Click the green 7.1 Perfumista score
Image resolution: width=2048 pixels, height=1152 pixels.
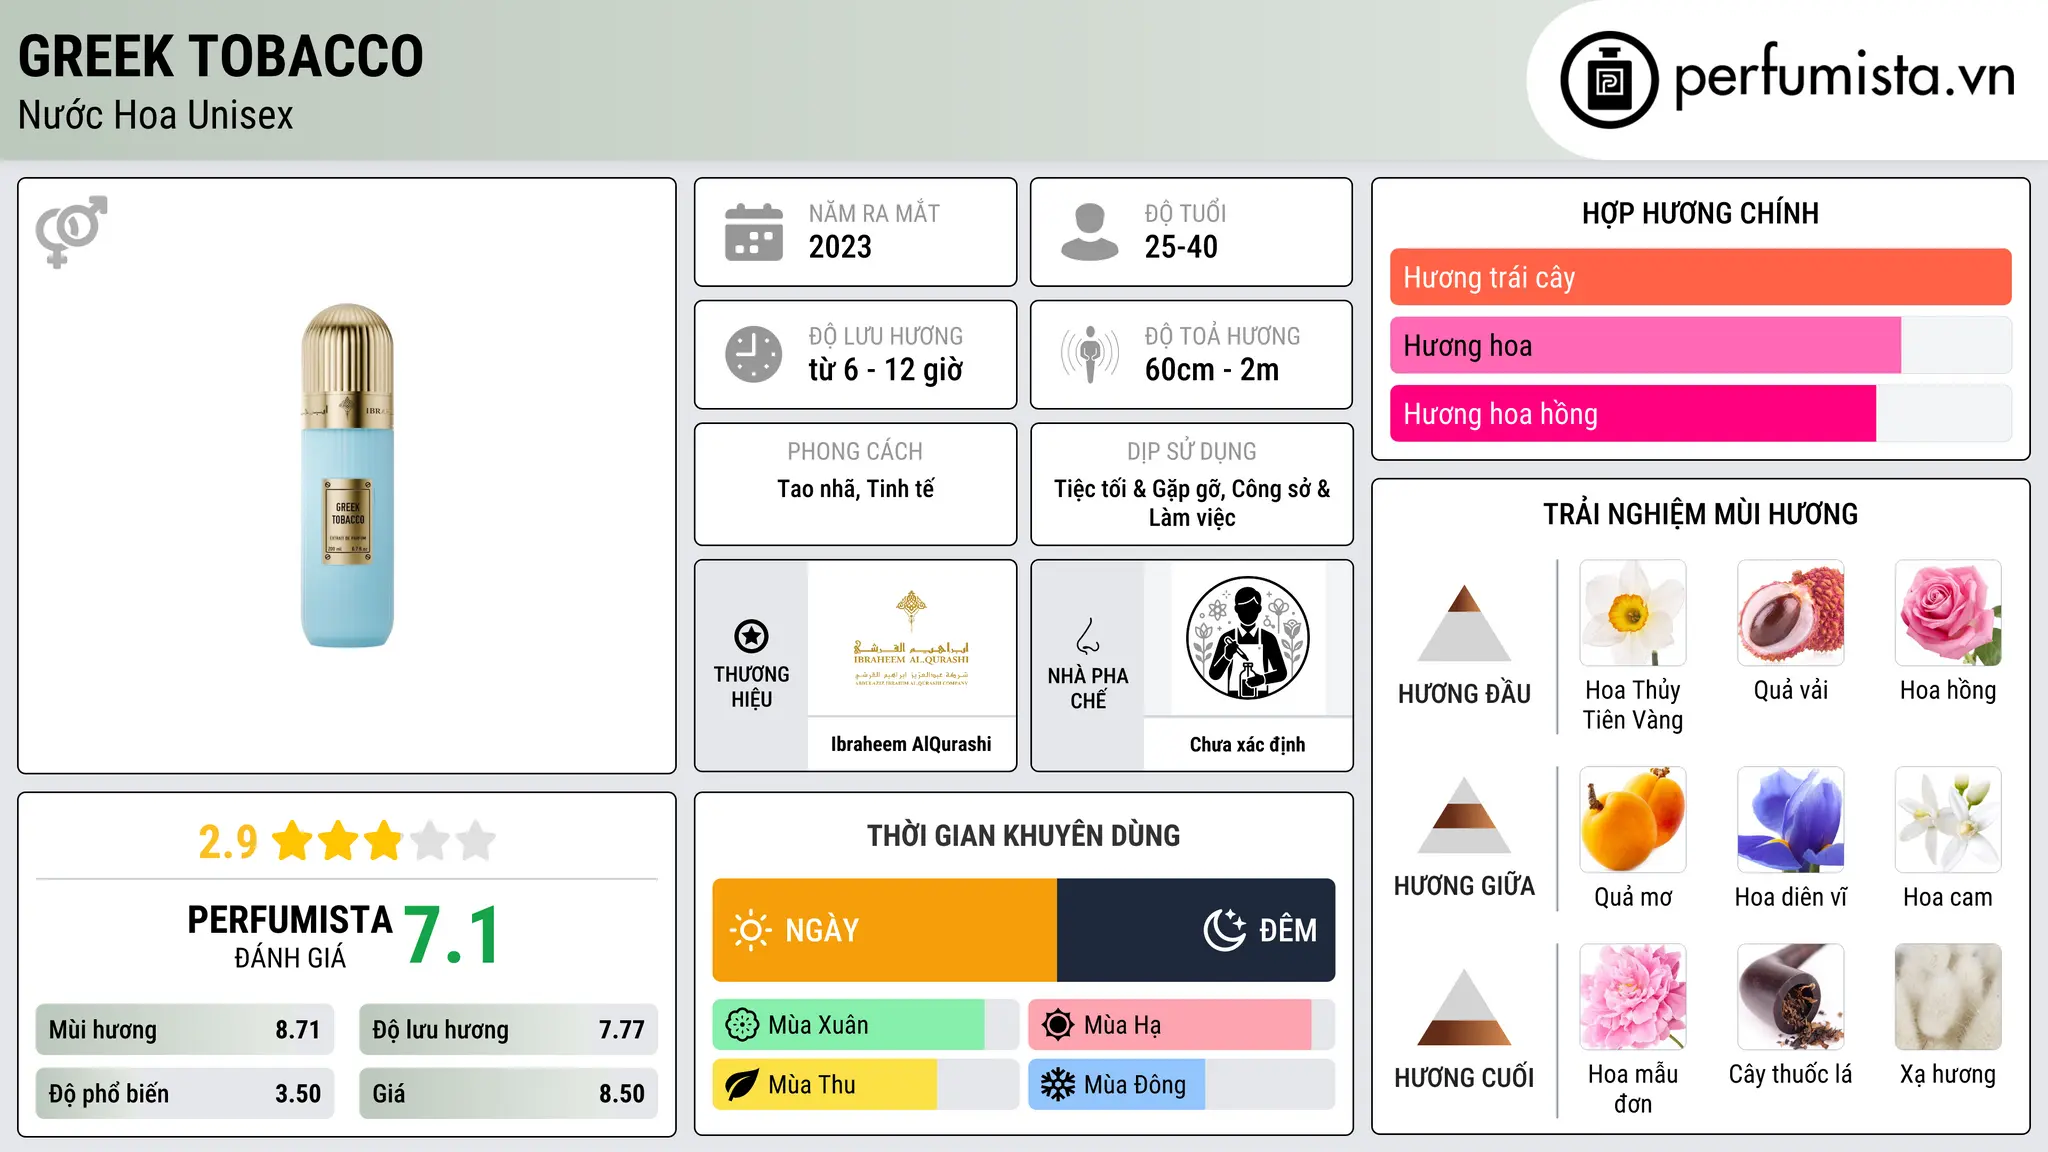point(451,936)
